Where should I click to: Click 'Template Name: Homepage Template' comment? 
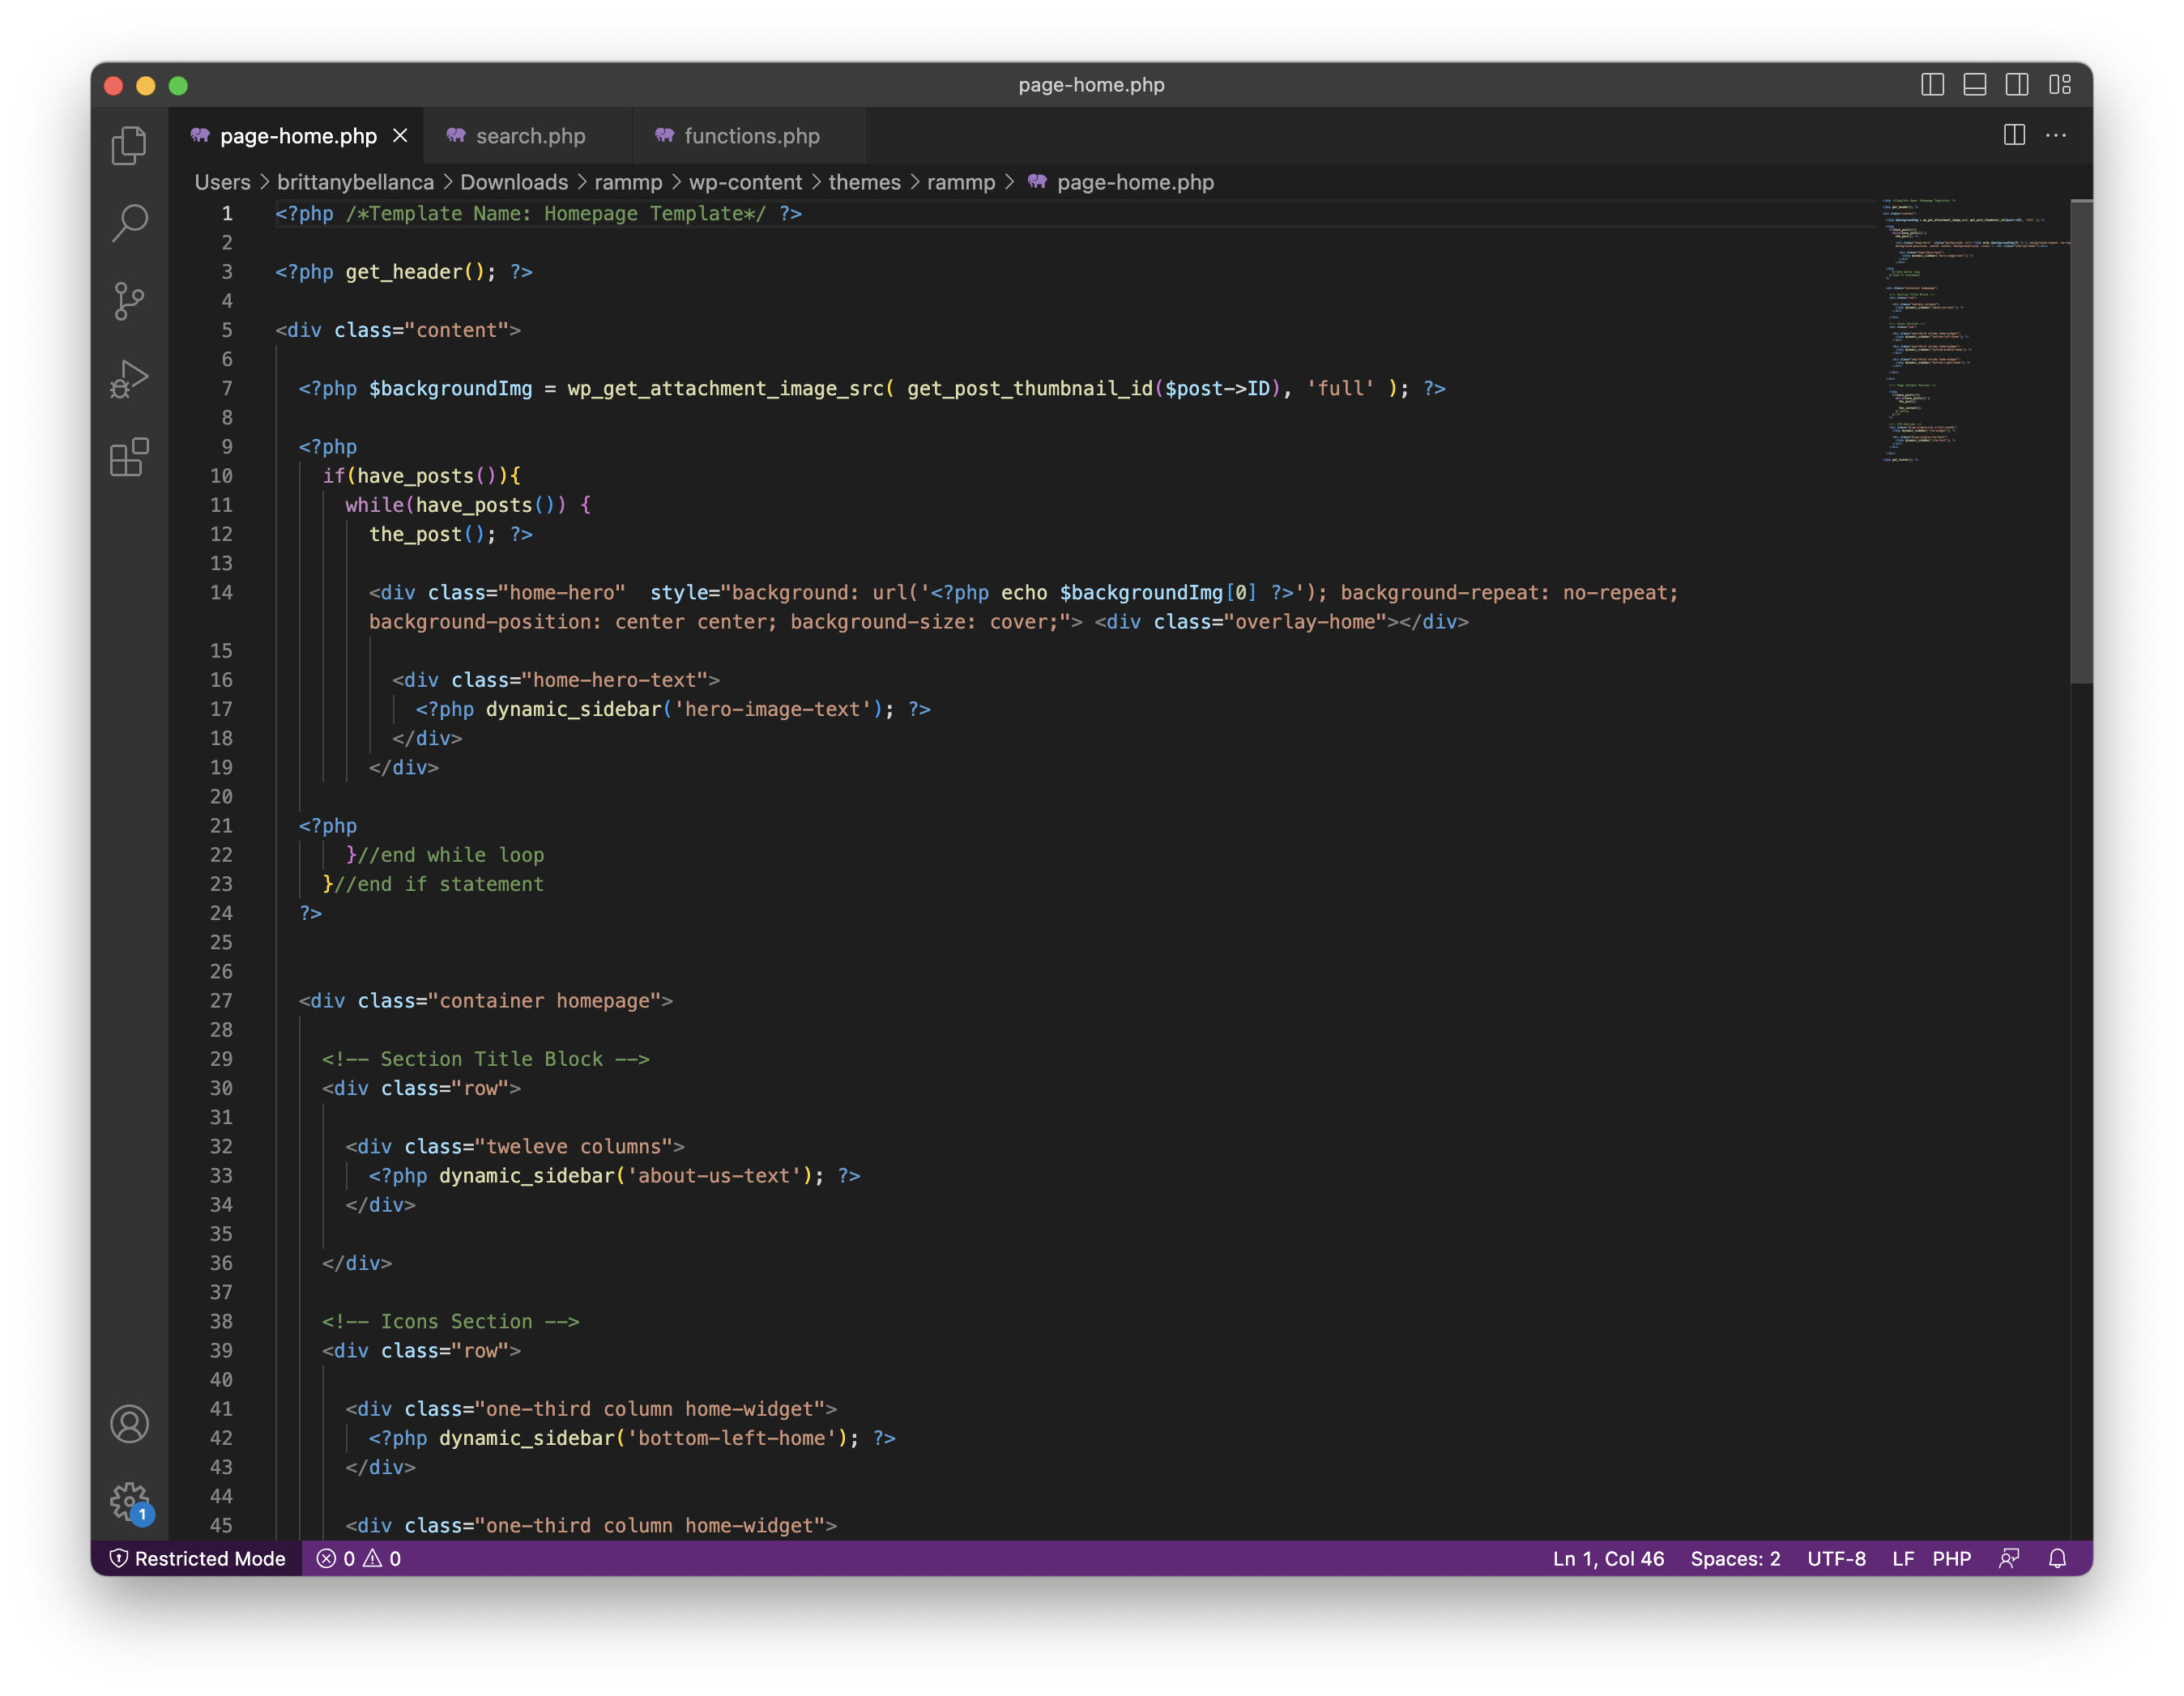tap(556, 213)
